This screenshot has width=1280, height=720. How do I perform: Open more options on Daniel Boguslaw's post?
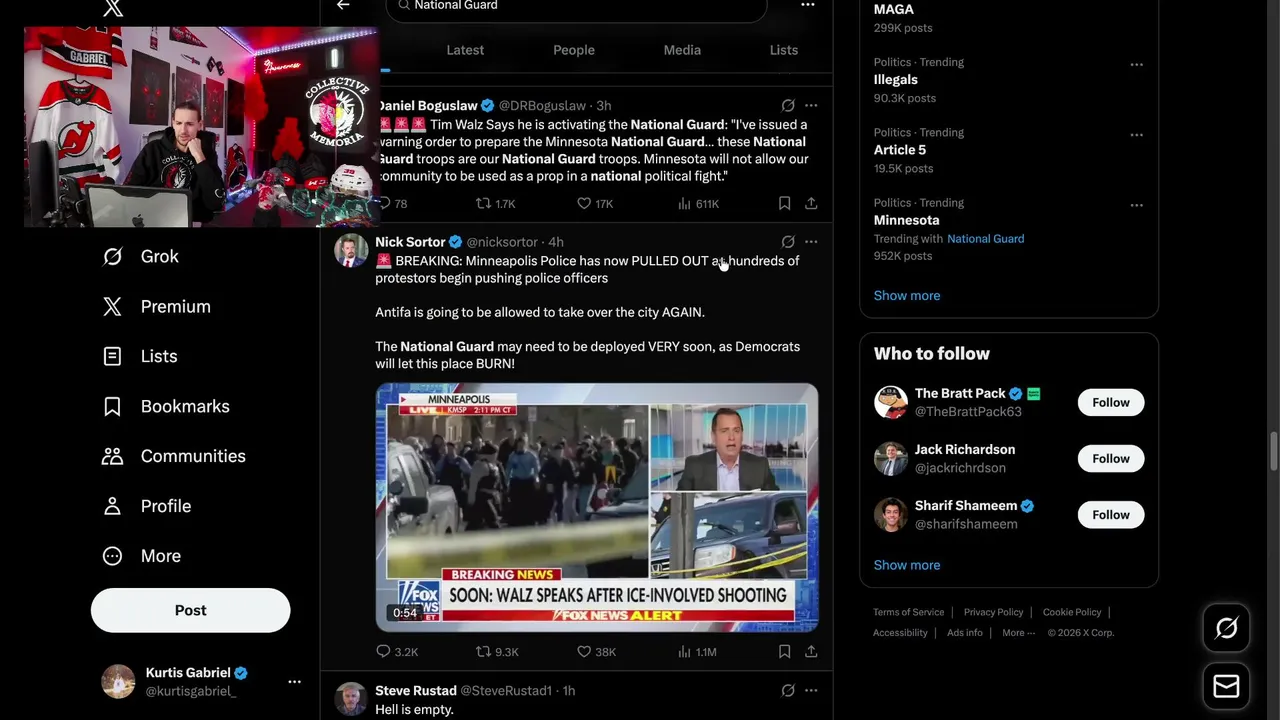[811, 105]
